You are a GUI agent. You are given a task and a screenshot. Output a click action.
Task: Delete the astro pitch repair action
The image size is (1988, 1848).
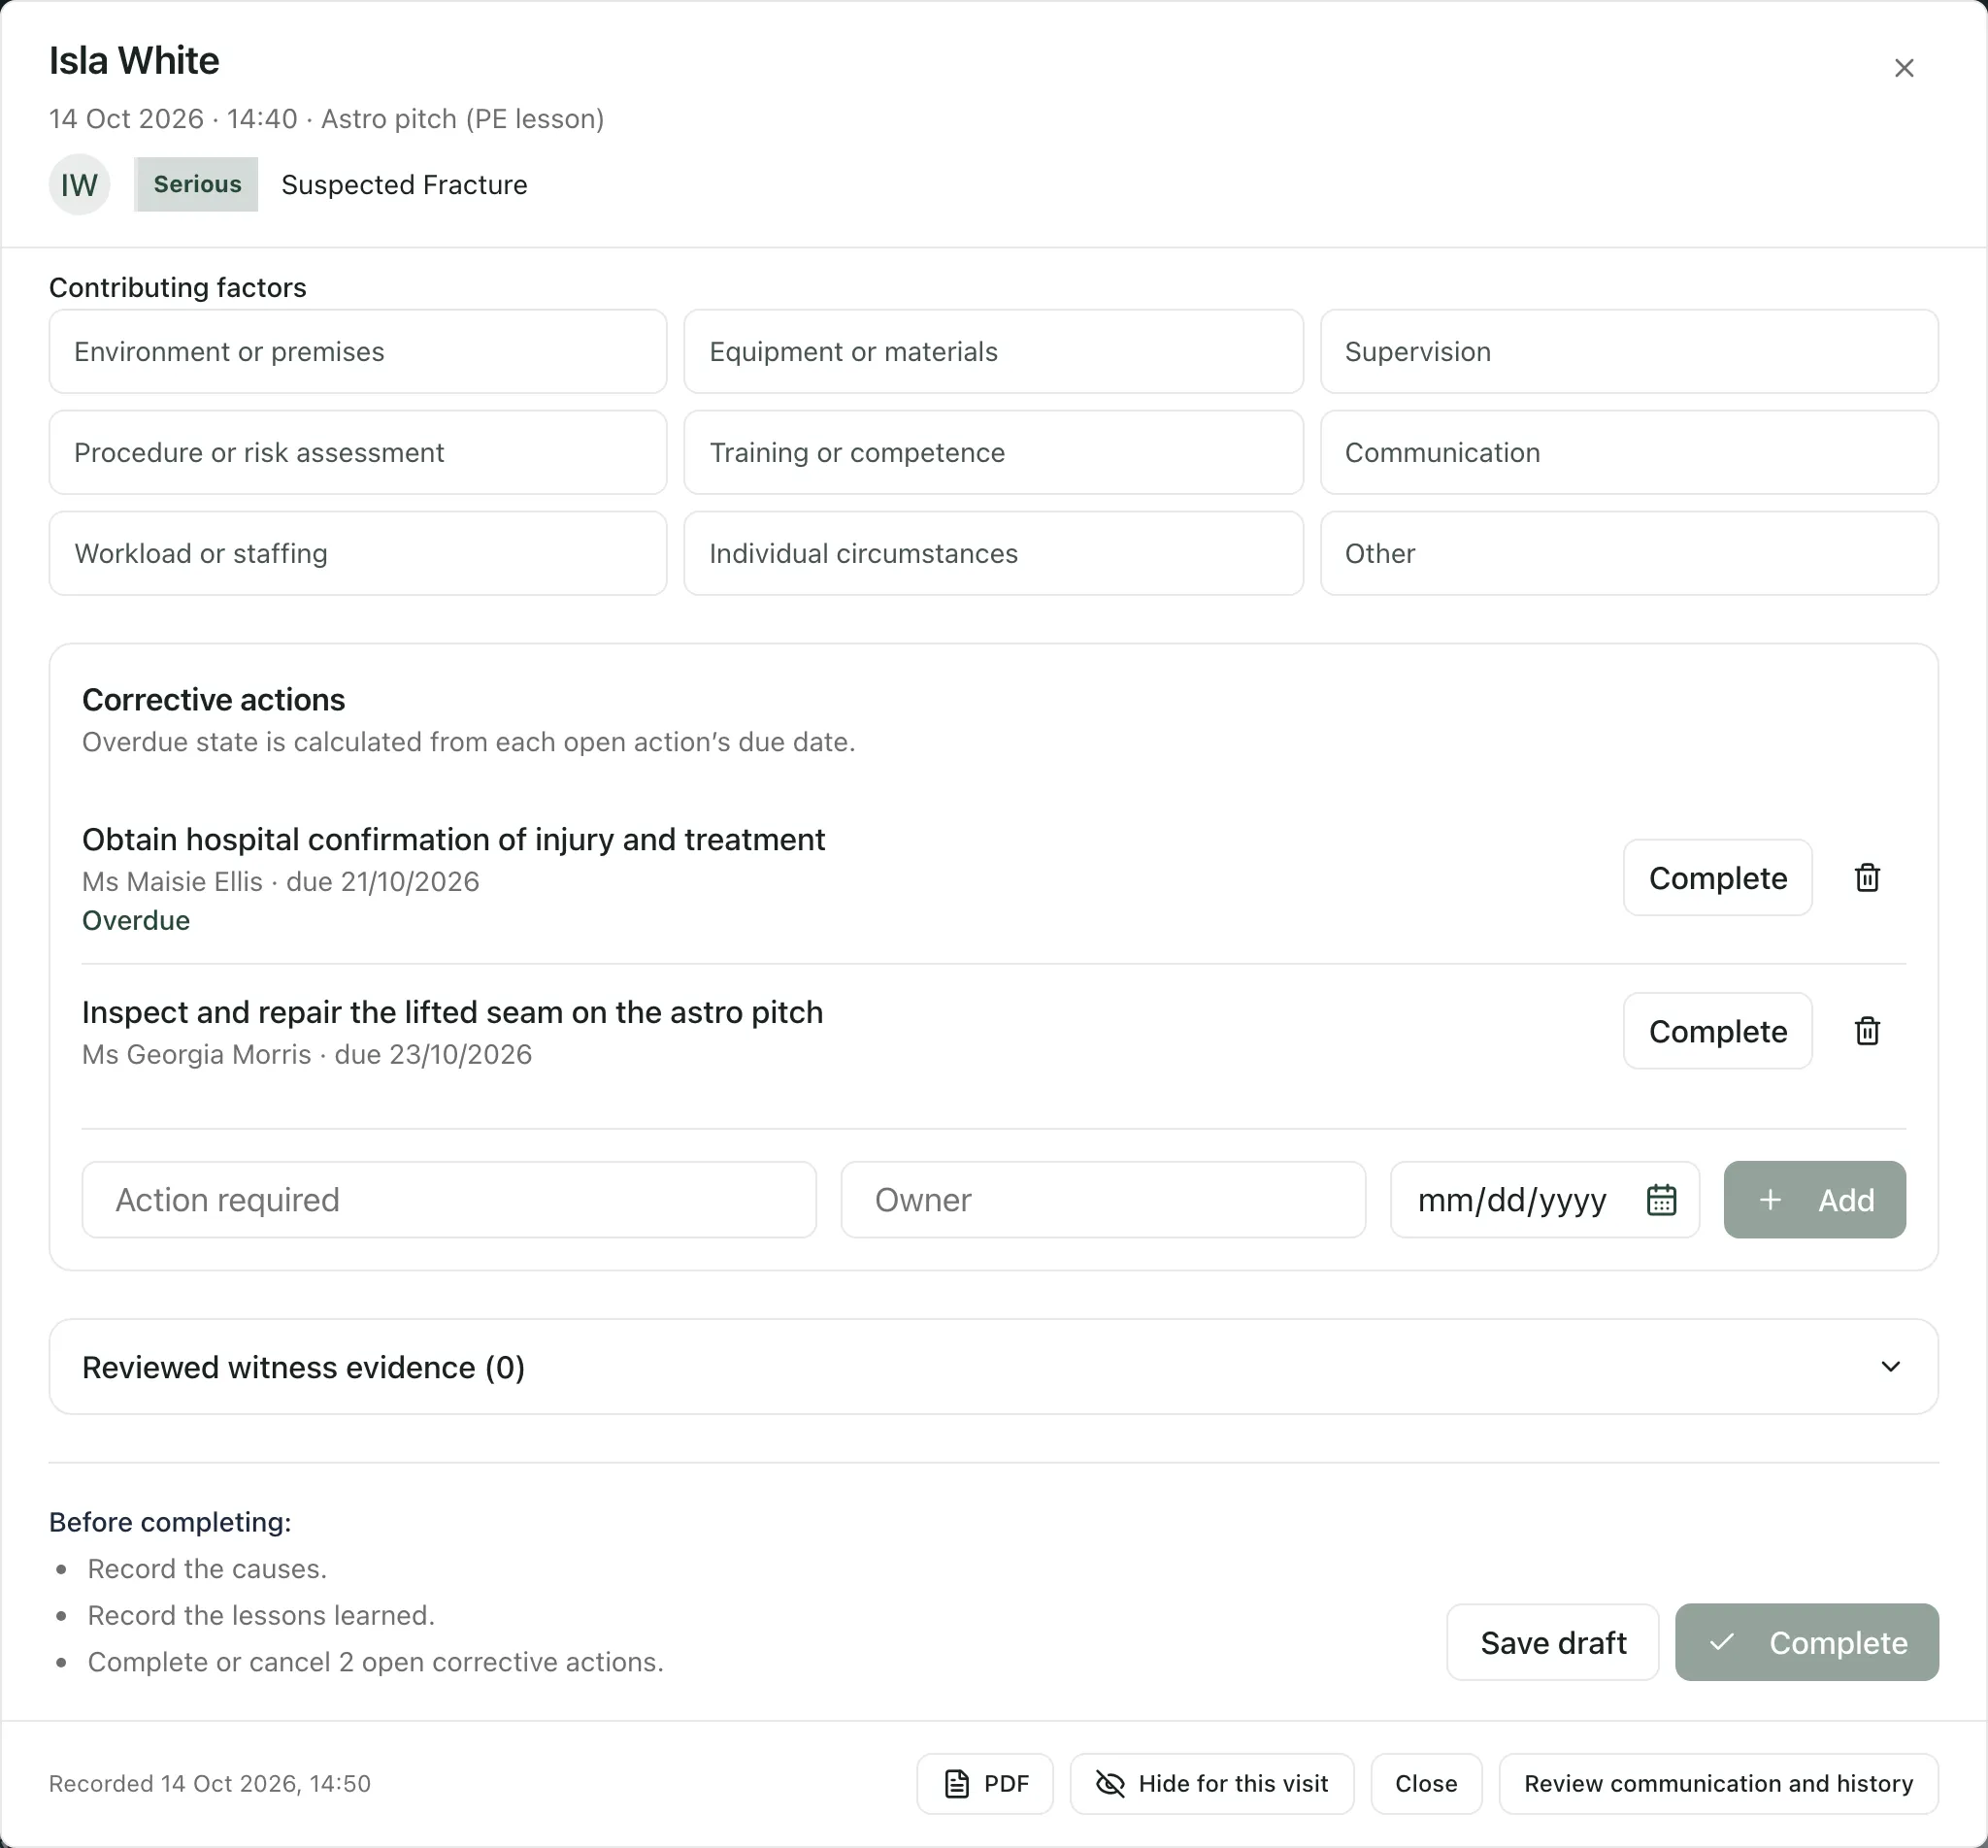point(1867,1031)
